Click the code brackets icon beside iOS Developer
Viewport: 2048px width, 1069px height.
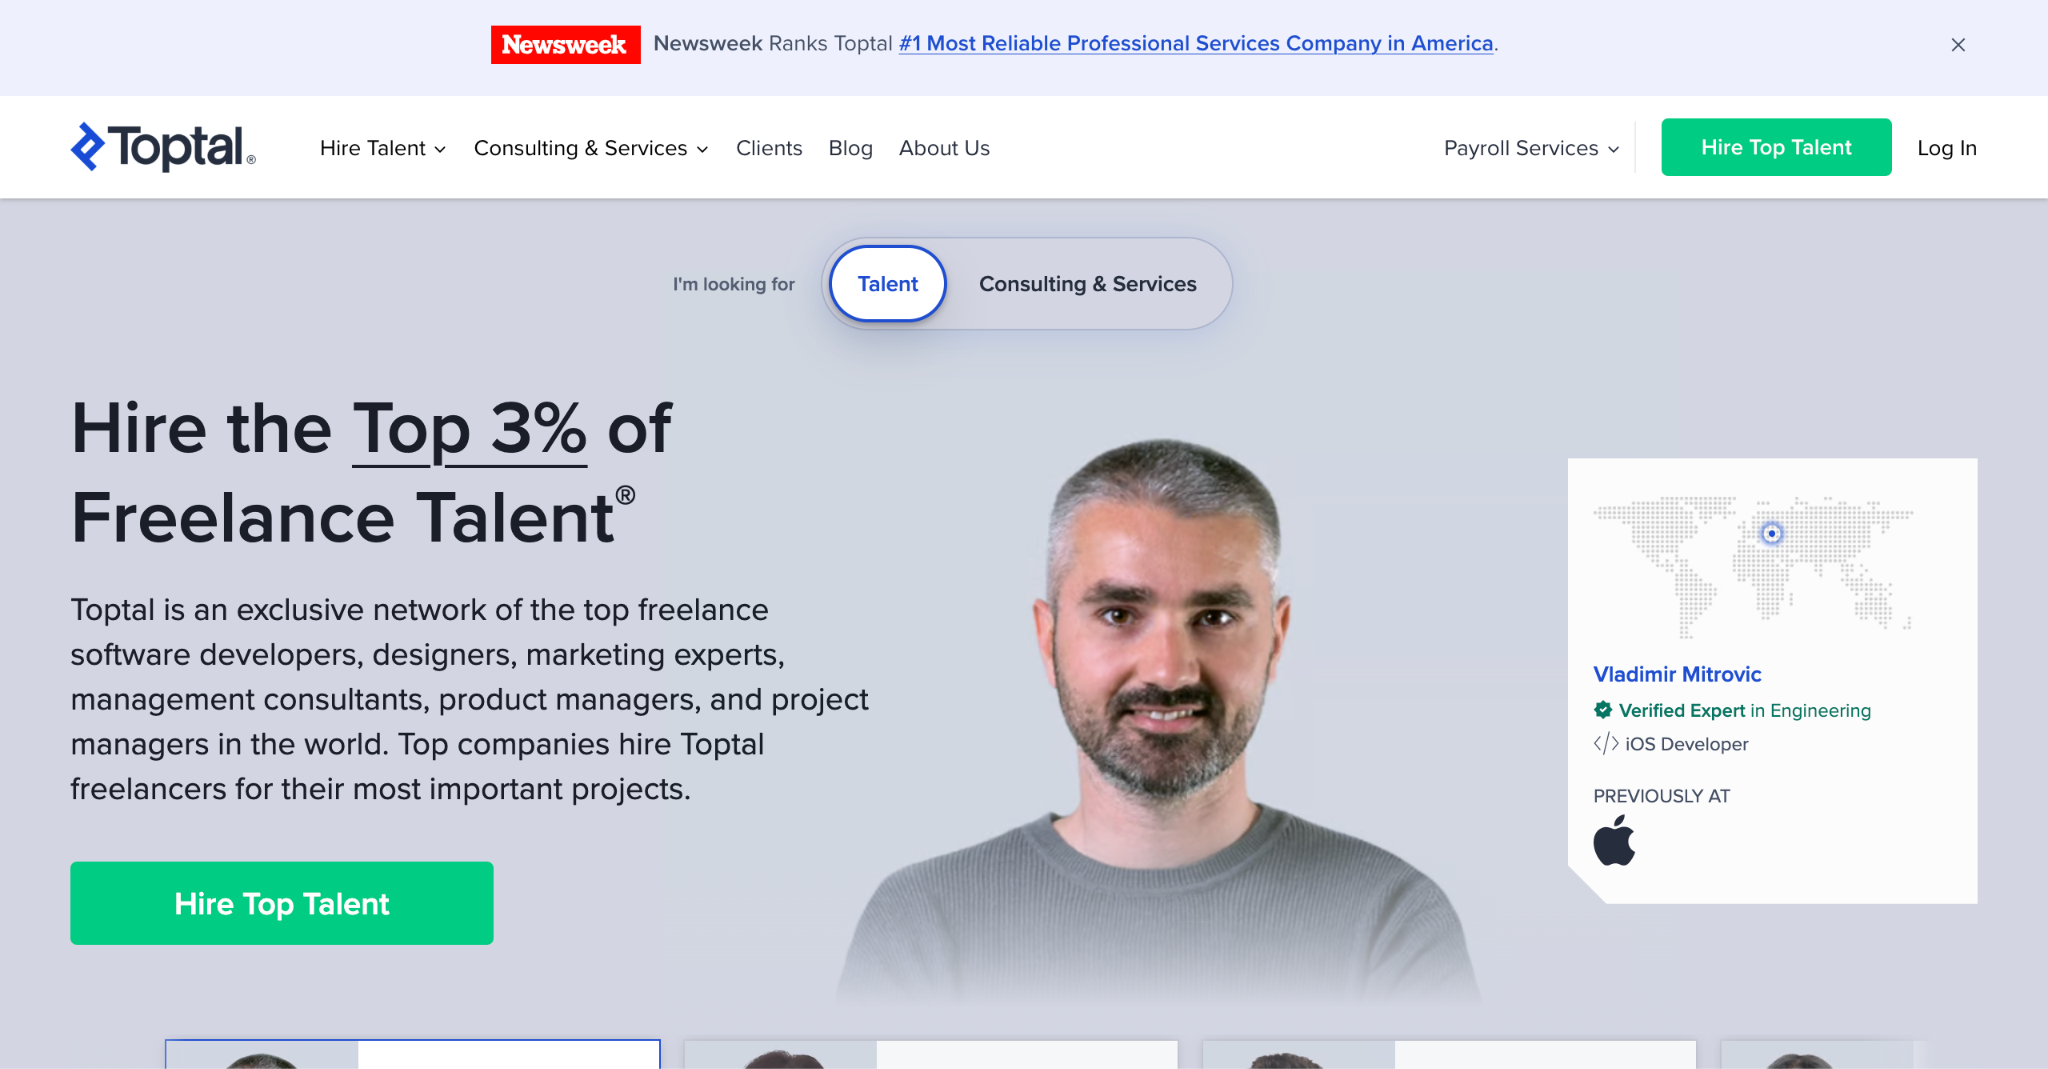point(1606,743)
